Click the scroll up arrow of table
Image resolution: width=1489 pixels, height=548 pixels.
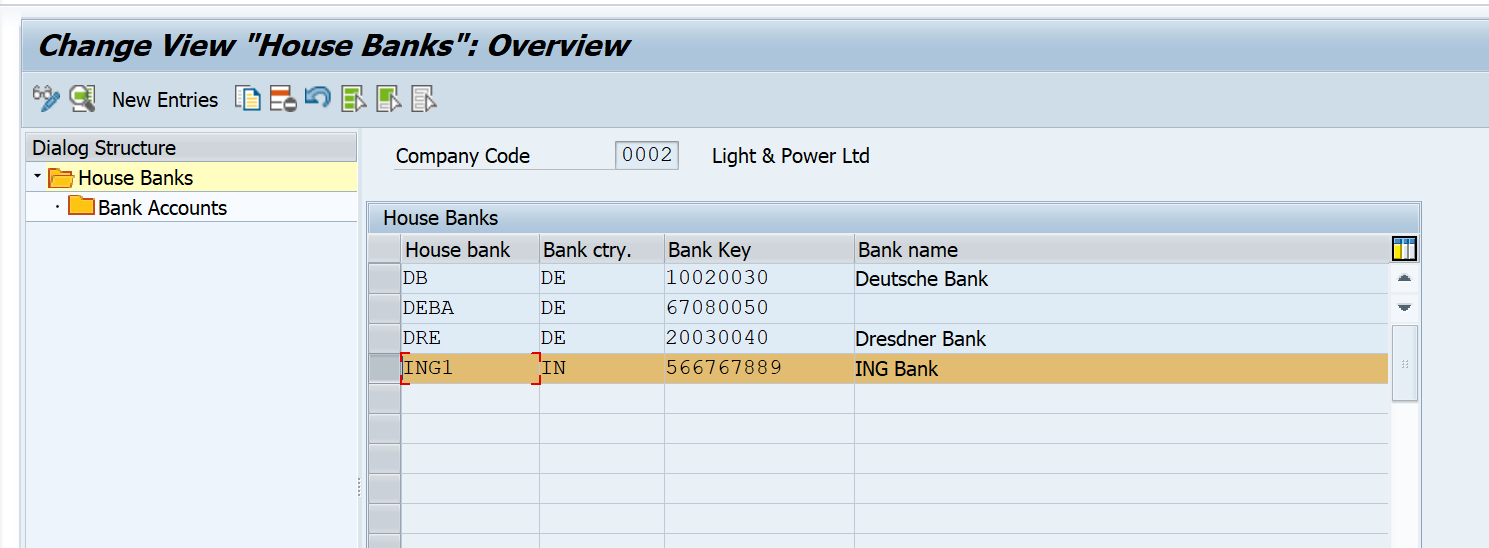(x=1404, y=278)
